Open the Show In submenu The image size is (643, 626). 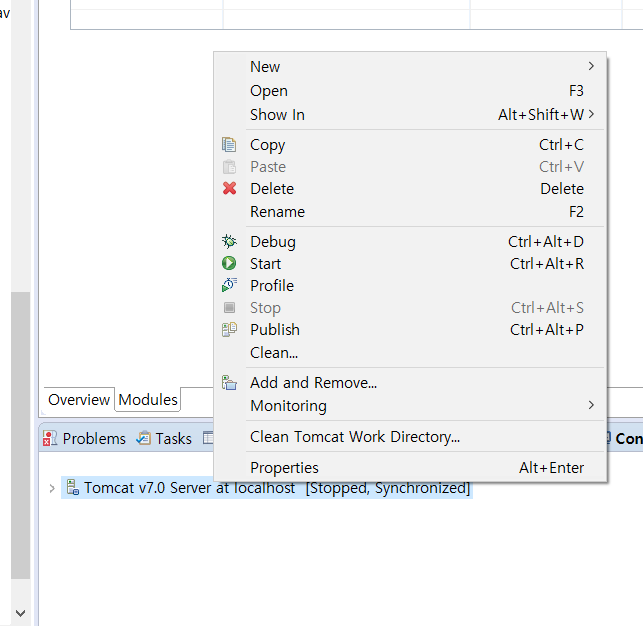tap(410, 115)
